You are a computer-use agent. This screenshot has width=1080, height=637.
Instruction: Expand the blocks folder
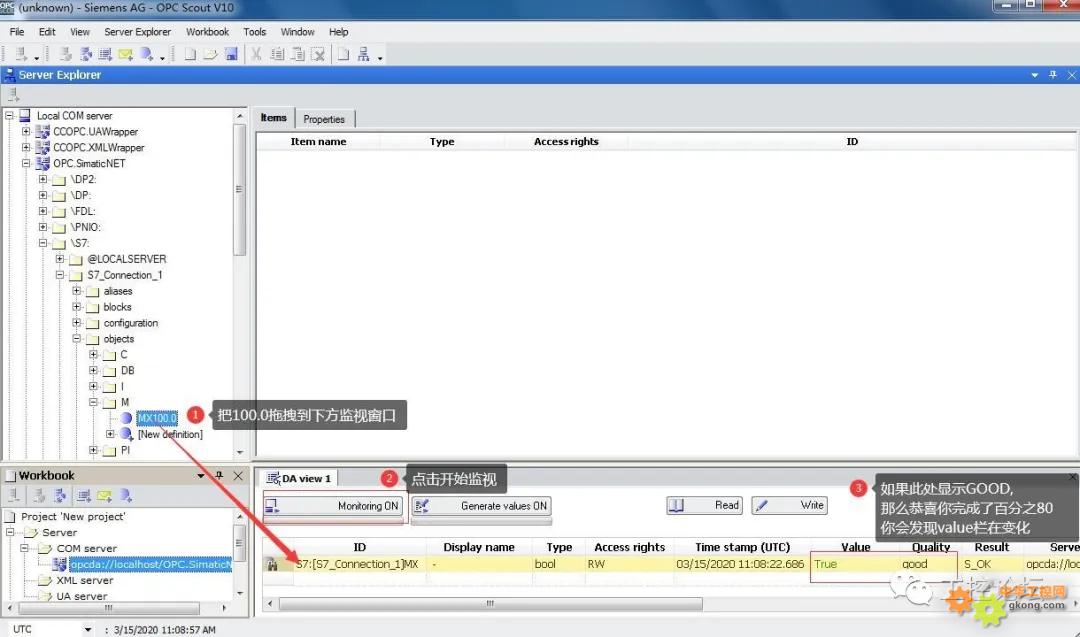76,306
